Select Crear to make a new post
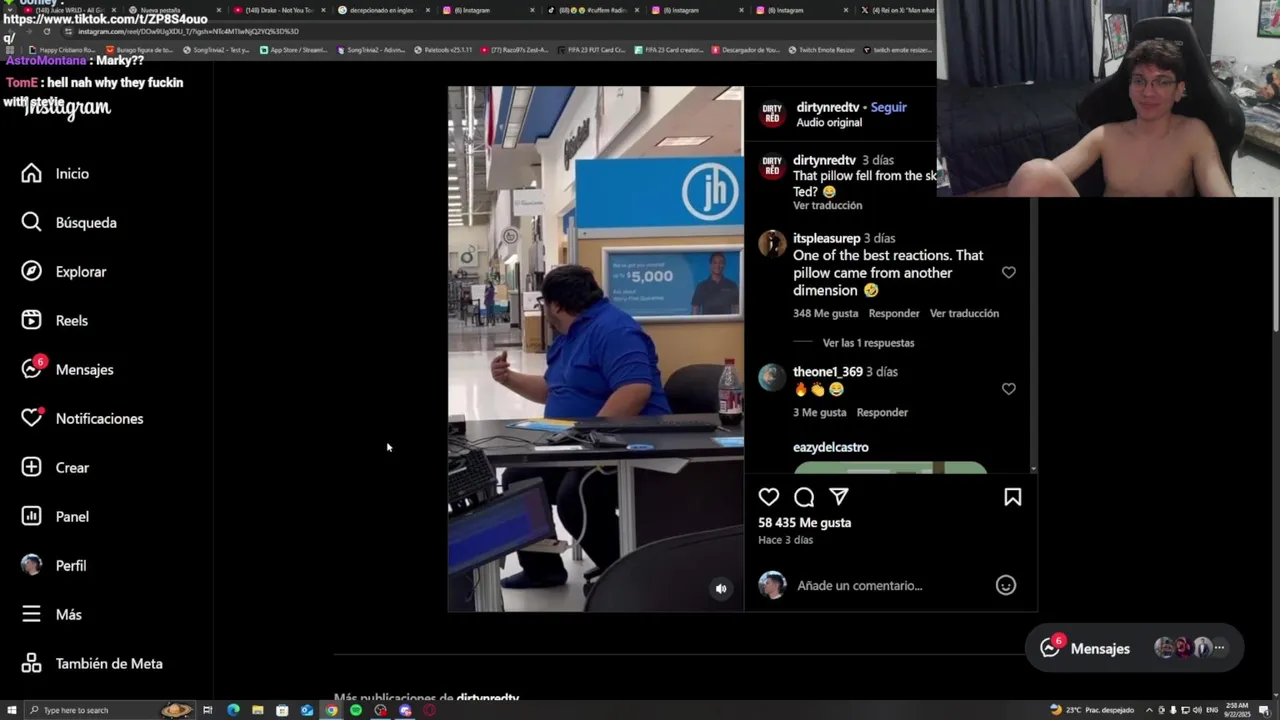Image resolution: width=1280 pixels, height=720 pixels. click(56, 468)
